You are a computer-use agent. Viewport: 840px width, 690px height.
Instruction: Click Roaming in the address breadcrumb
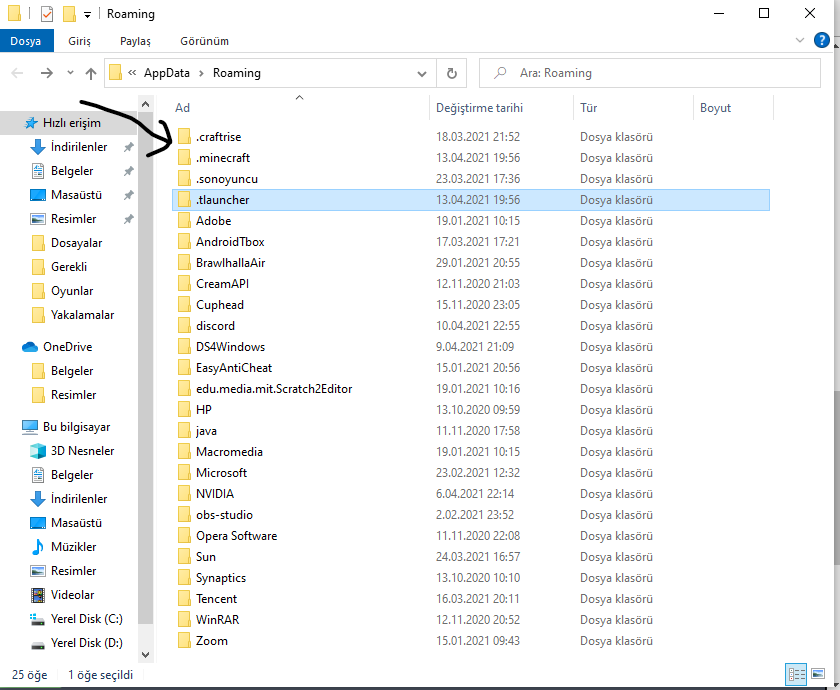[x=237, y=73]
